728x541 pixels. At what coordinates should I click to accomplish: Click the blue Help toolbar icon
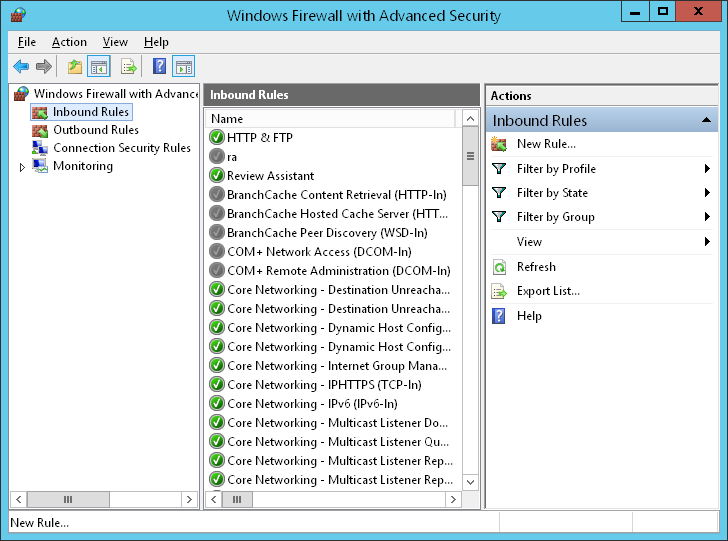click(x=159, y=66)
